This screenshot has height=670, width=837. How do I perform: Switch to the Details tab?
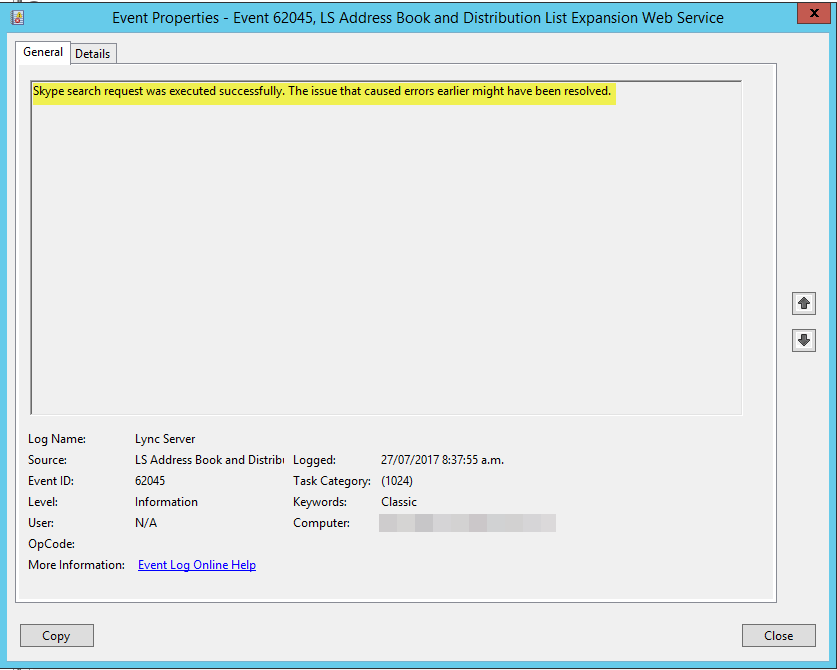pos(93,54)
